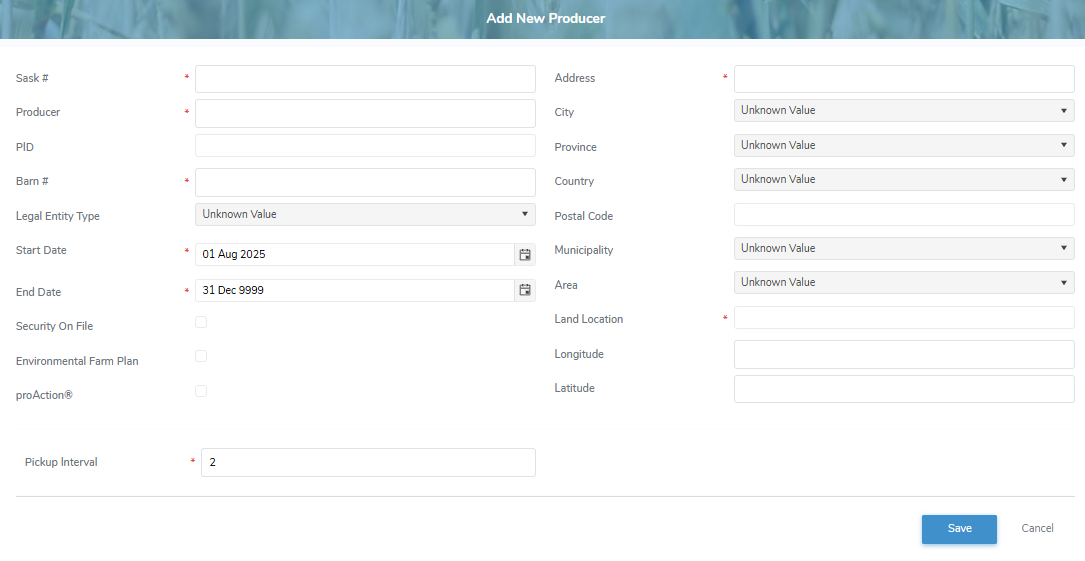Select the Barn # text box

point(365,182)
